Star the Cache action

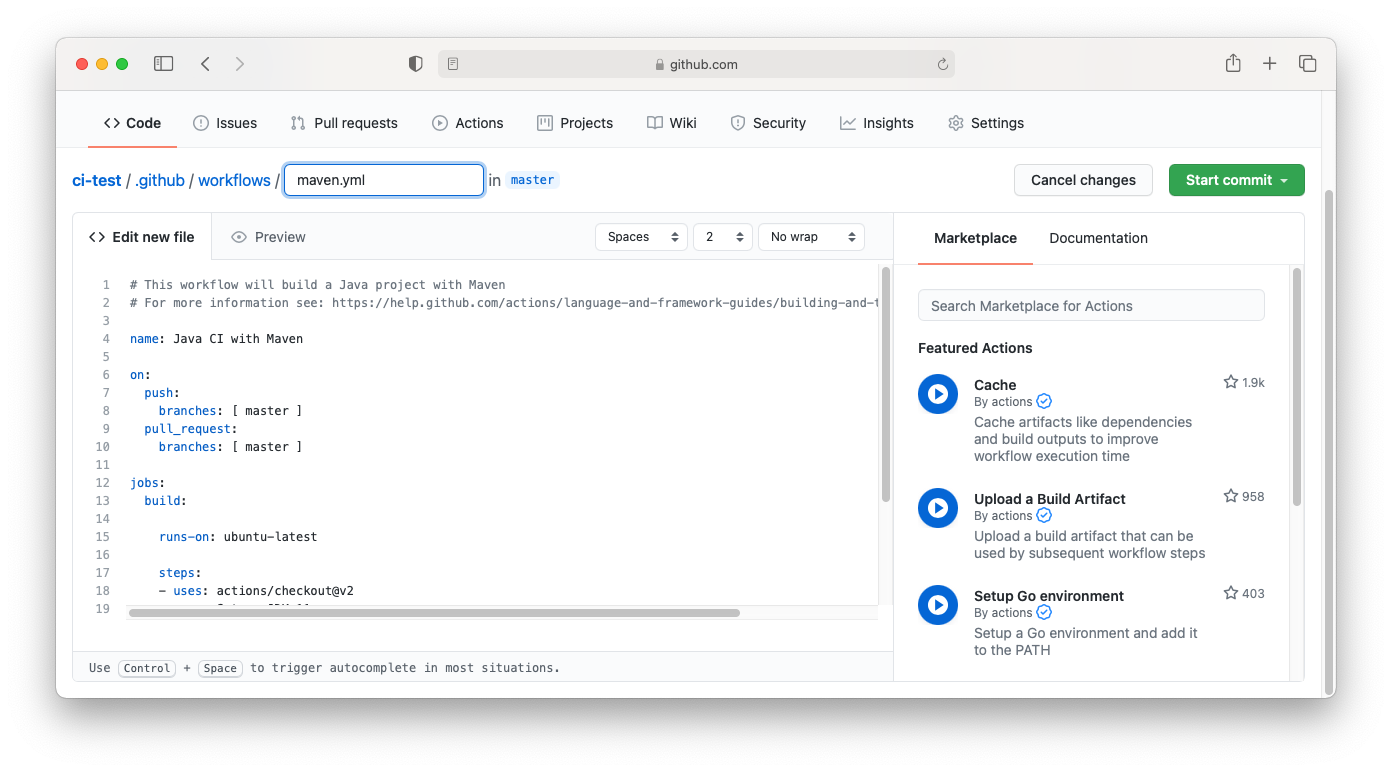click(1230, 382)
